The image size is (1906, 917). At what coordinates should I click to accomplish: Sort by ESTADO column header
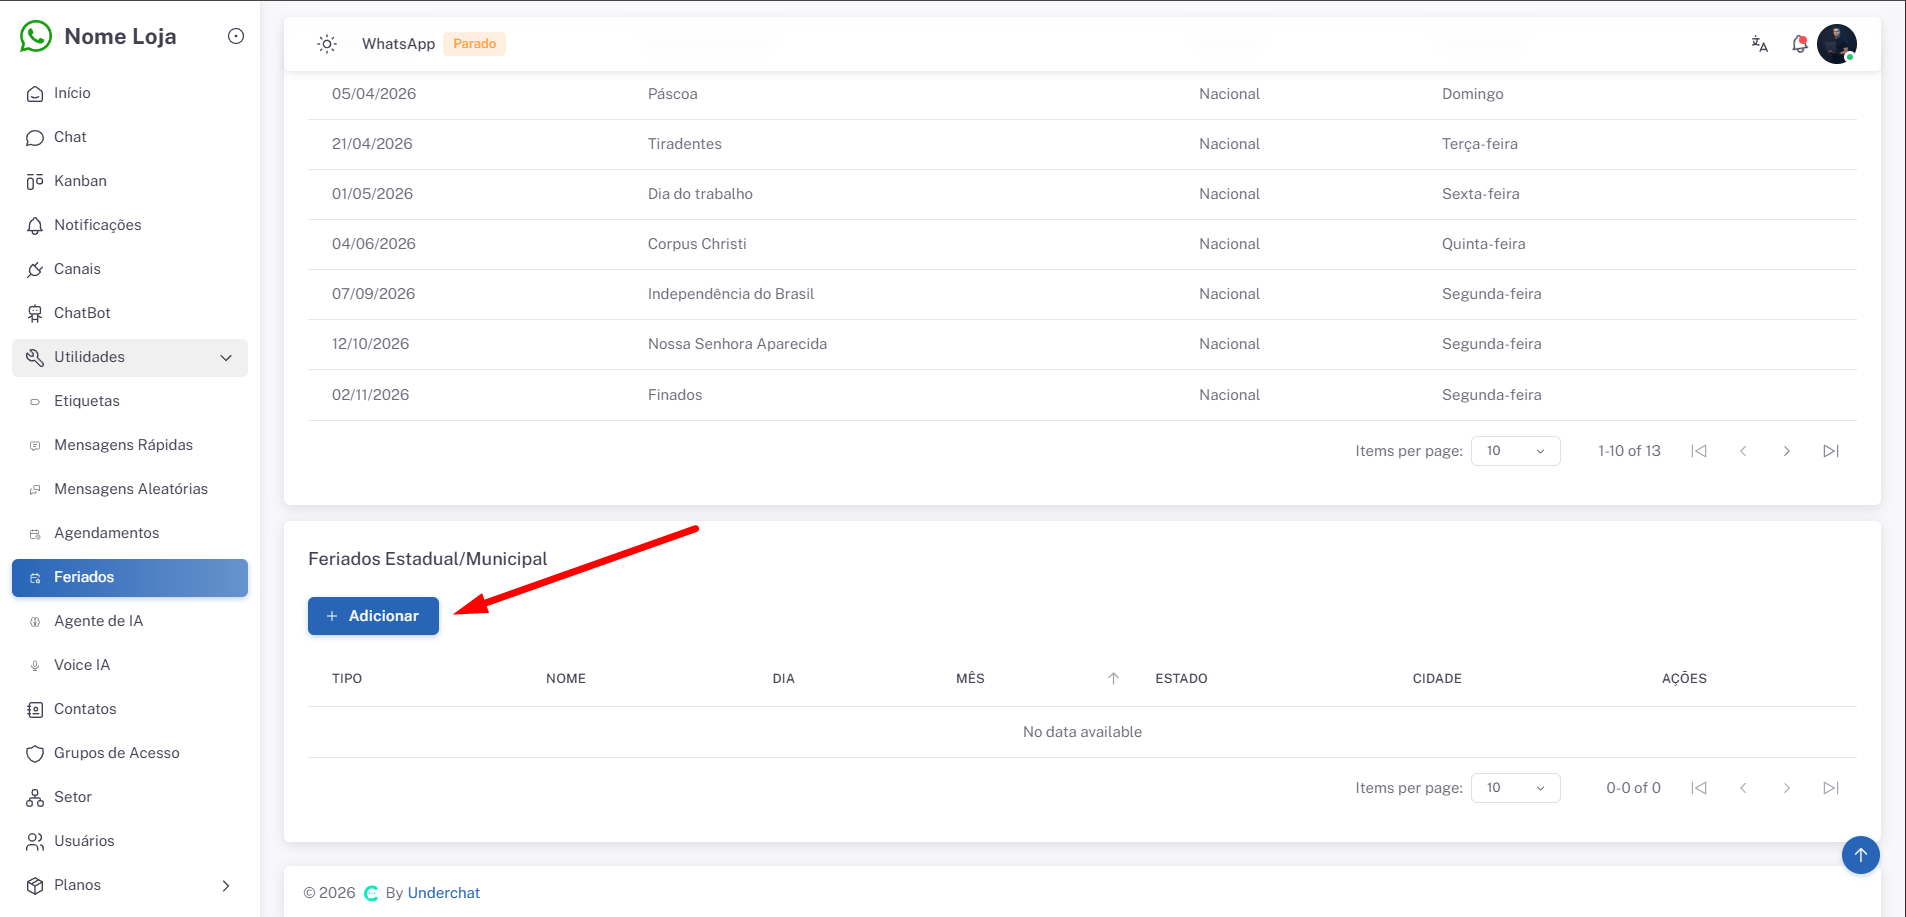pos(1181,678)
